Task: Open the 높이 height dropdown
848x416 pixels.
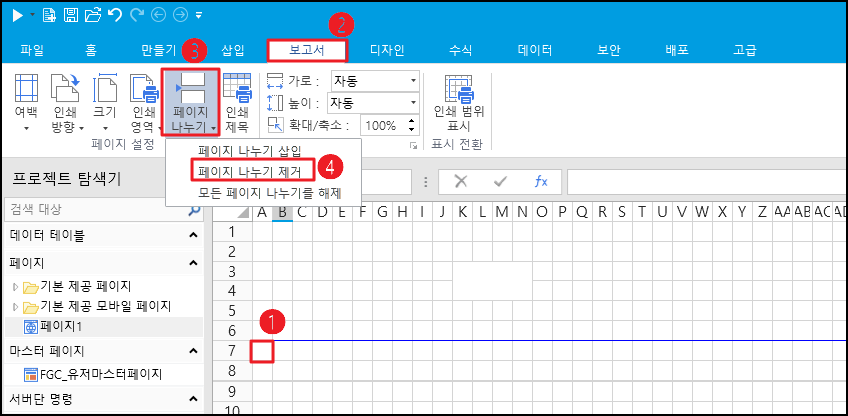Action: [413, 103]
